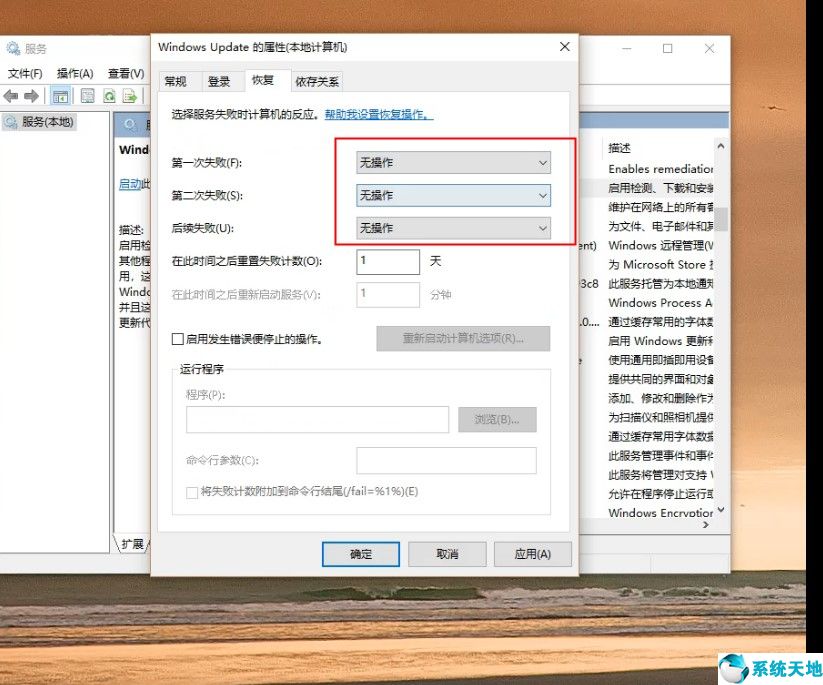Click the scroll-right arrow under services list

706,524
